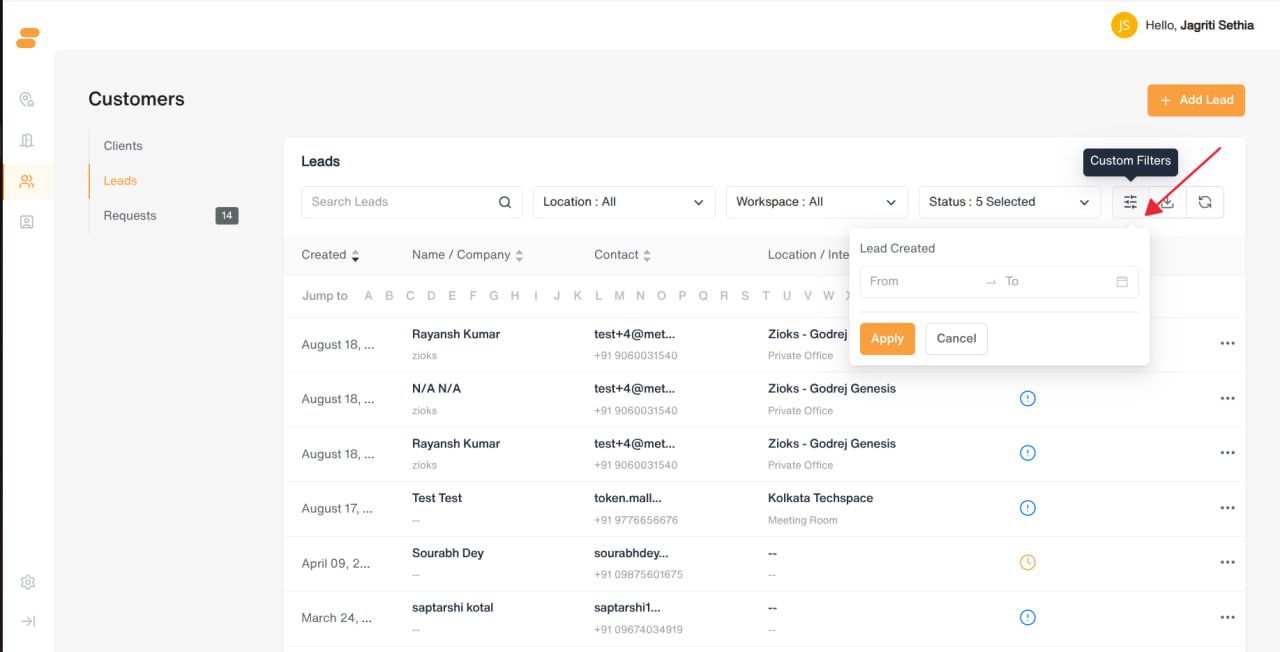
Task: Click the Apply button
Action: 887,339
